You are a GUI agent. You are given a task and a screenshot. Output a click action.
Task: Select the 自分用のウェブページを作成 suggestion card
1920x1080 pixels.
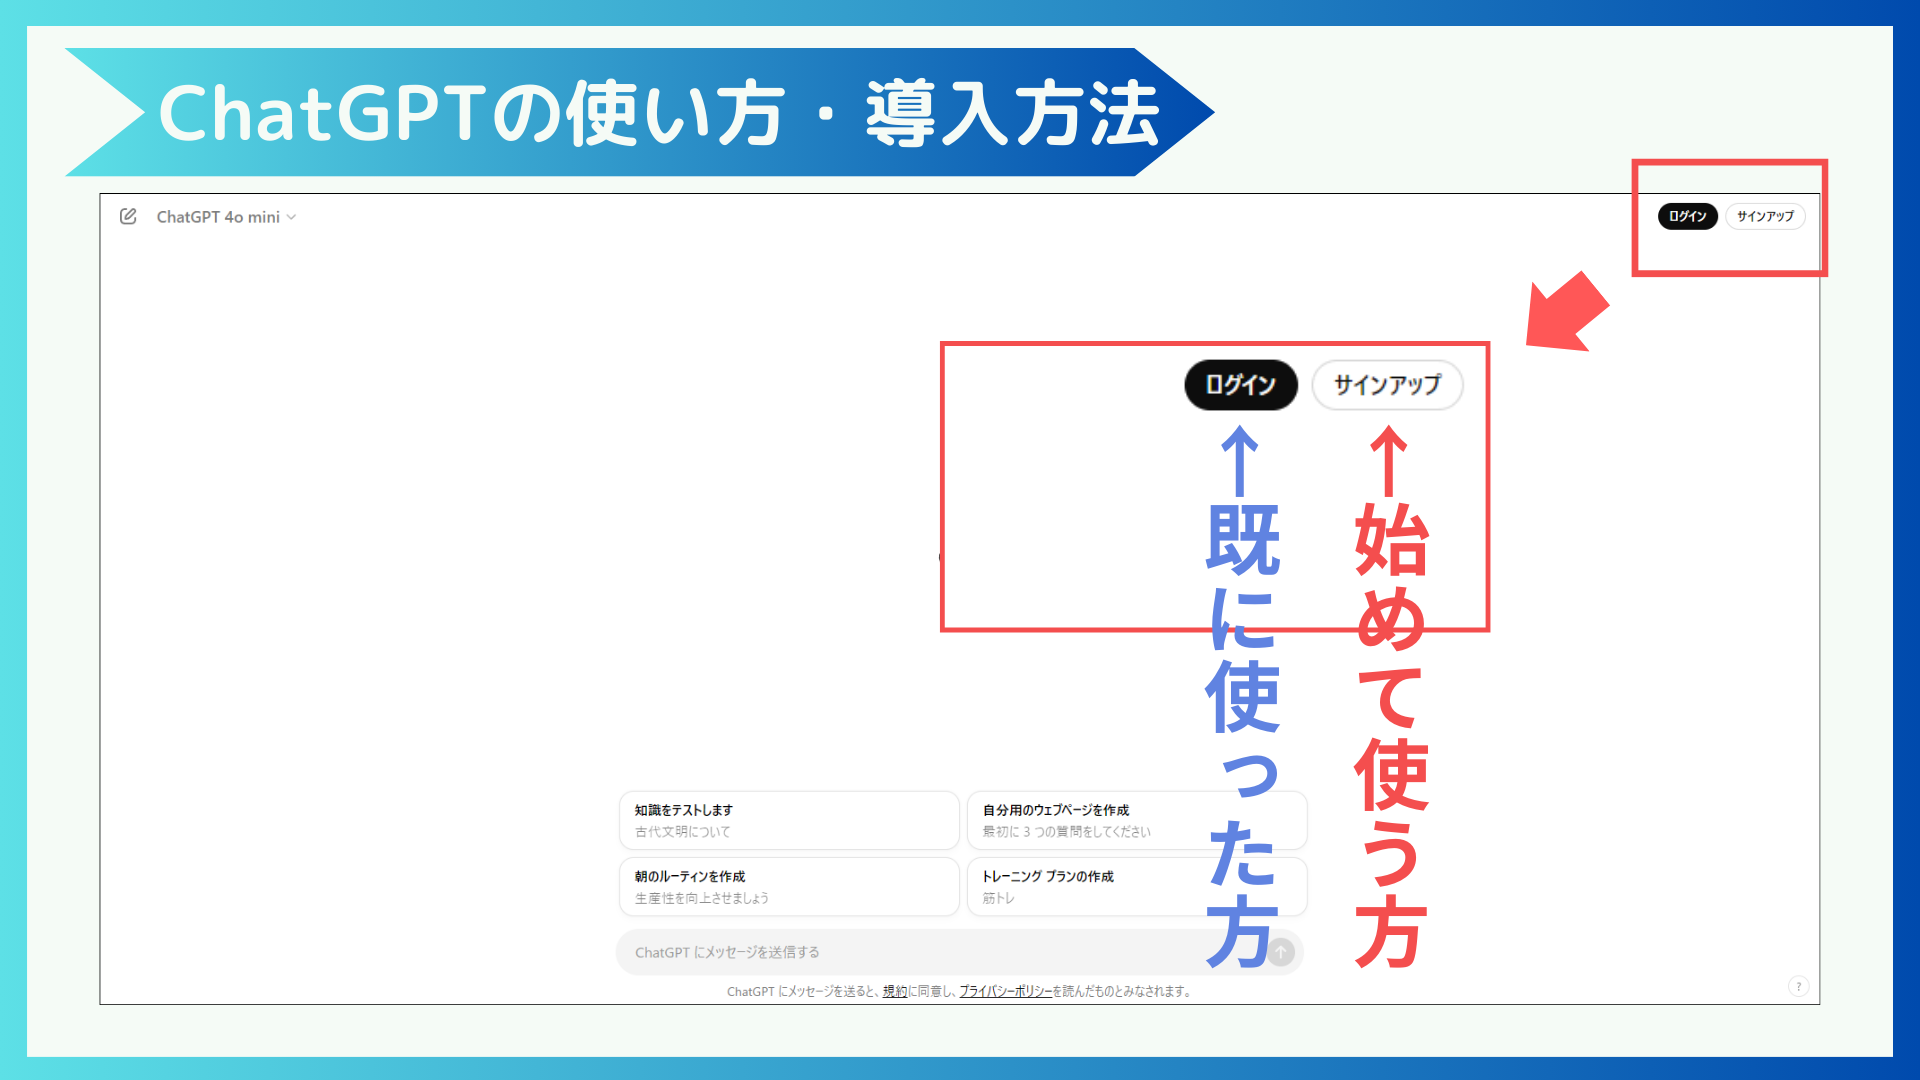[x=1137, y=820]
